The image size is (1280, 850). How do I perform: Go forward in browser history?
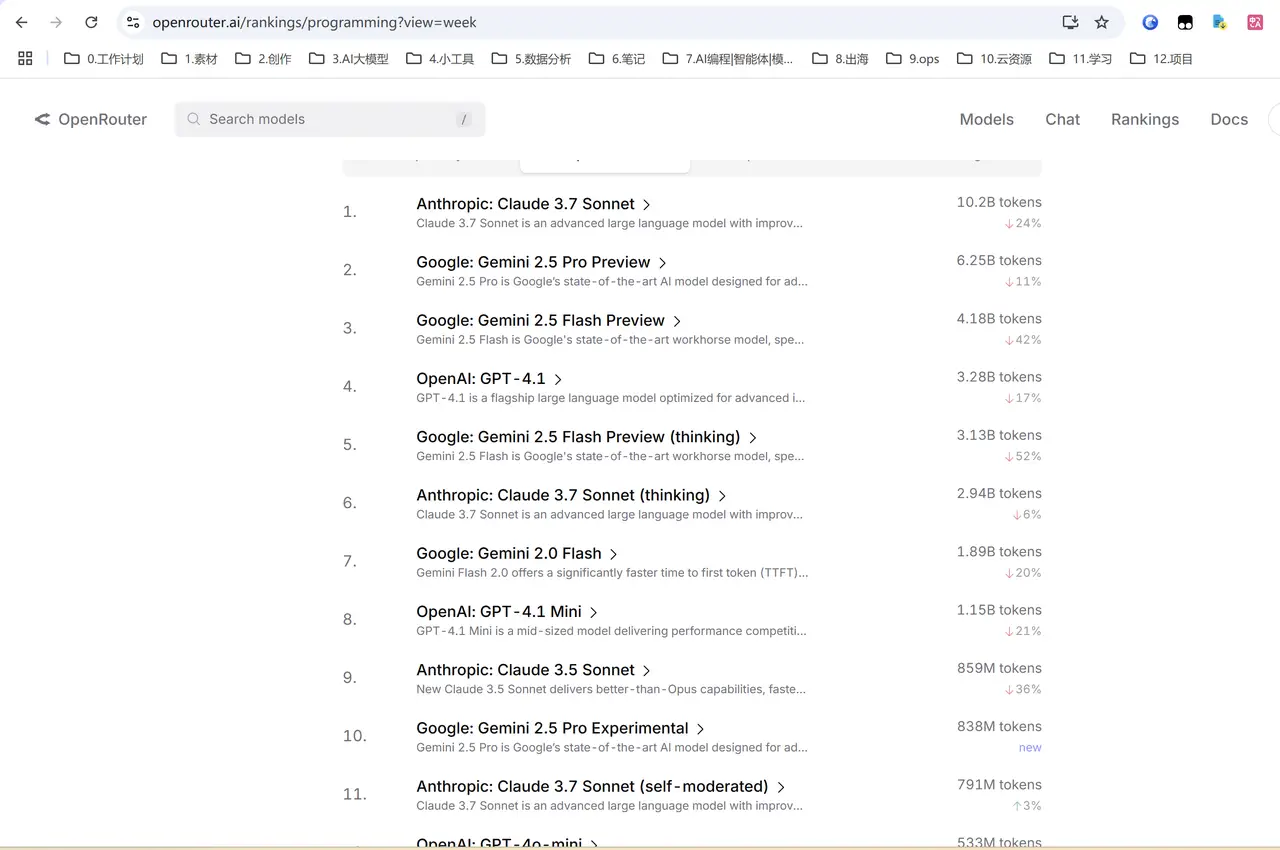pyautogui.click(x=56, y=22)
